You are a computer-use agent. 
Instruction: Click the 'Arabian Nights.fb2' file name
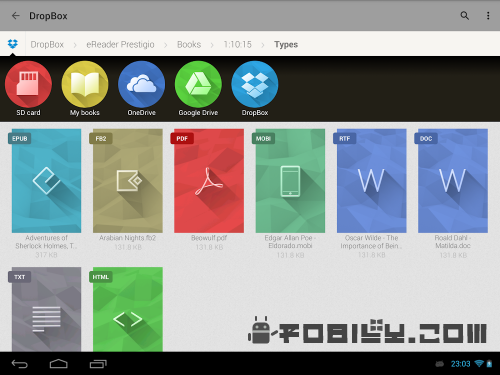coord(128,238)
